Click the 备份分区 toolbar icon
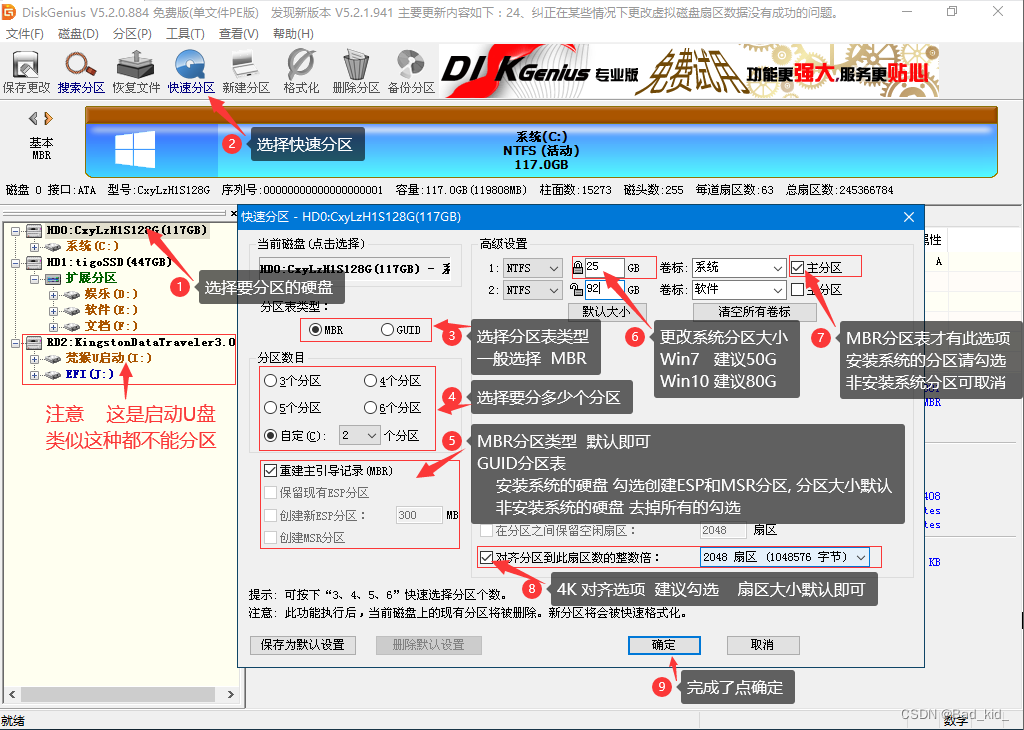 411,72
